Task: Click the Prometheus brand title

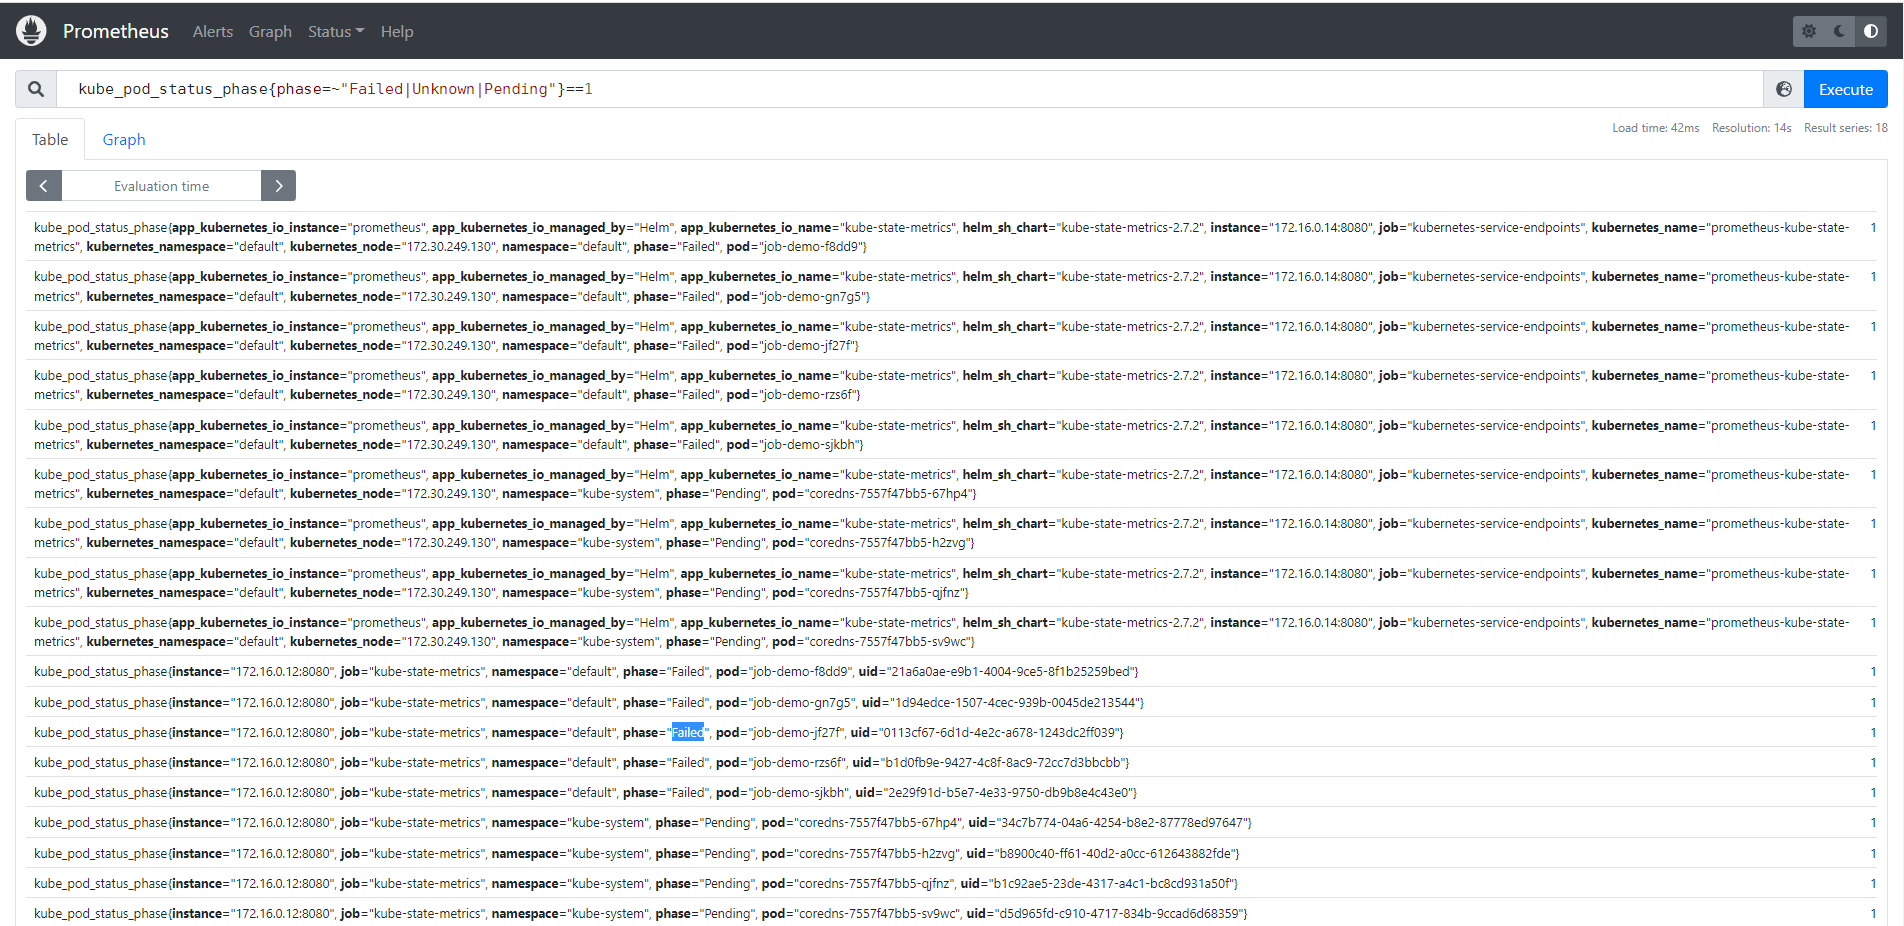Action: point(116,32)
